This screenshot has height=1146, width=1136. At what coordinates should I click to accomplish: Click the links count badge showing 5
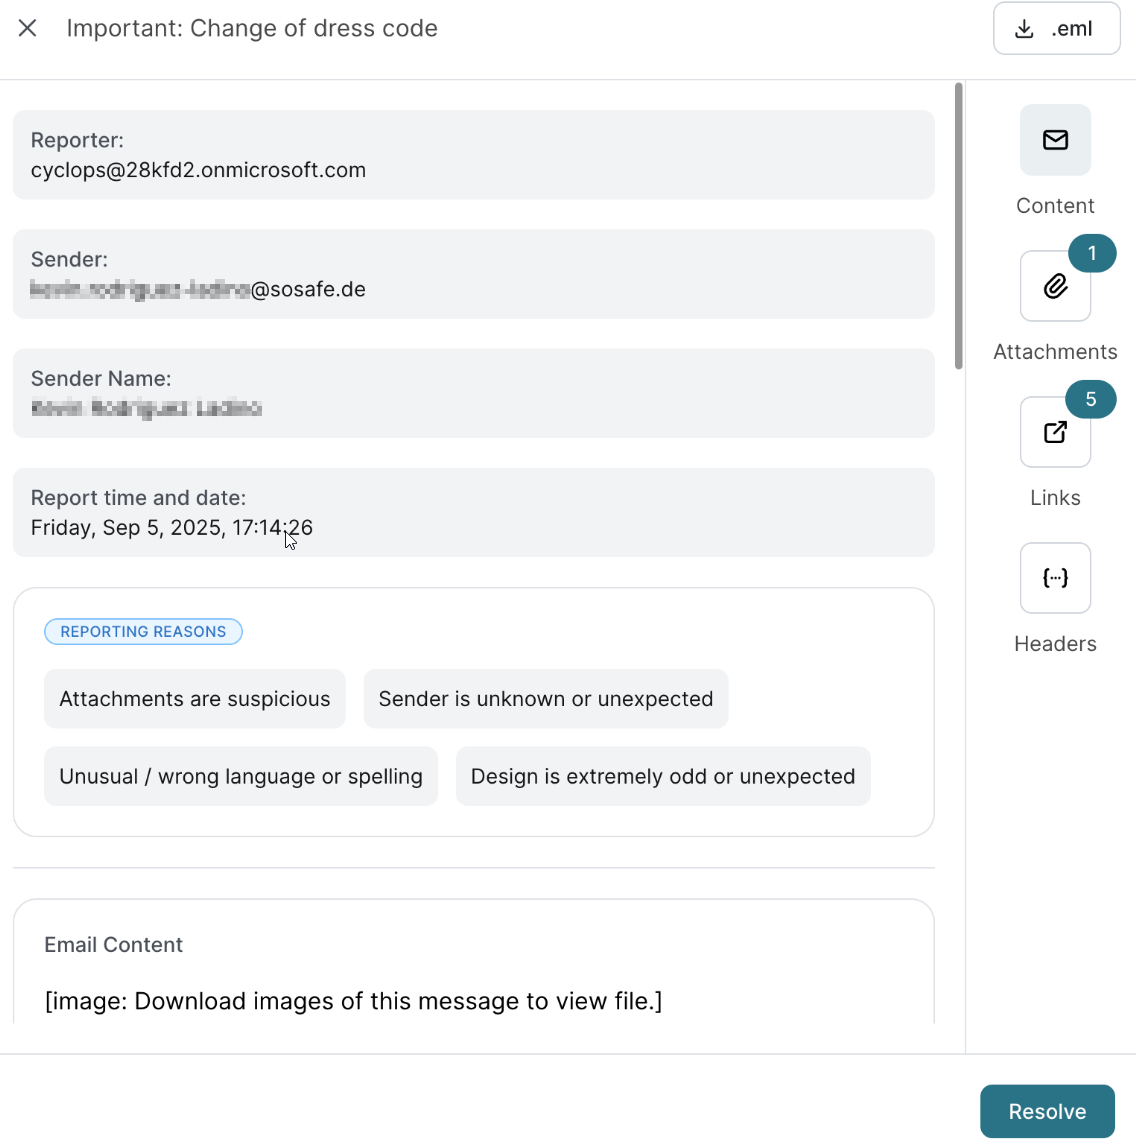pos(1090,400)
